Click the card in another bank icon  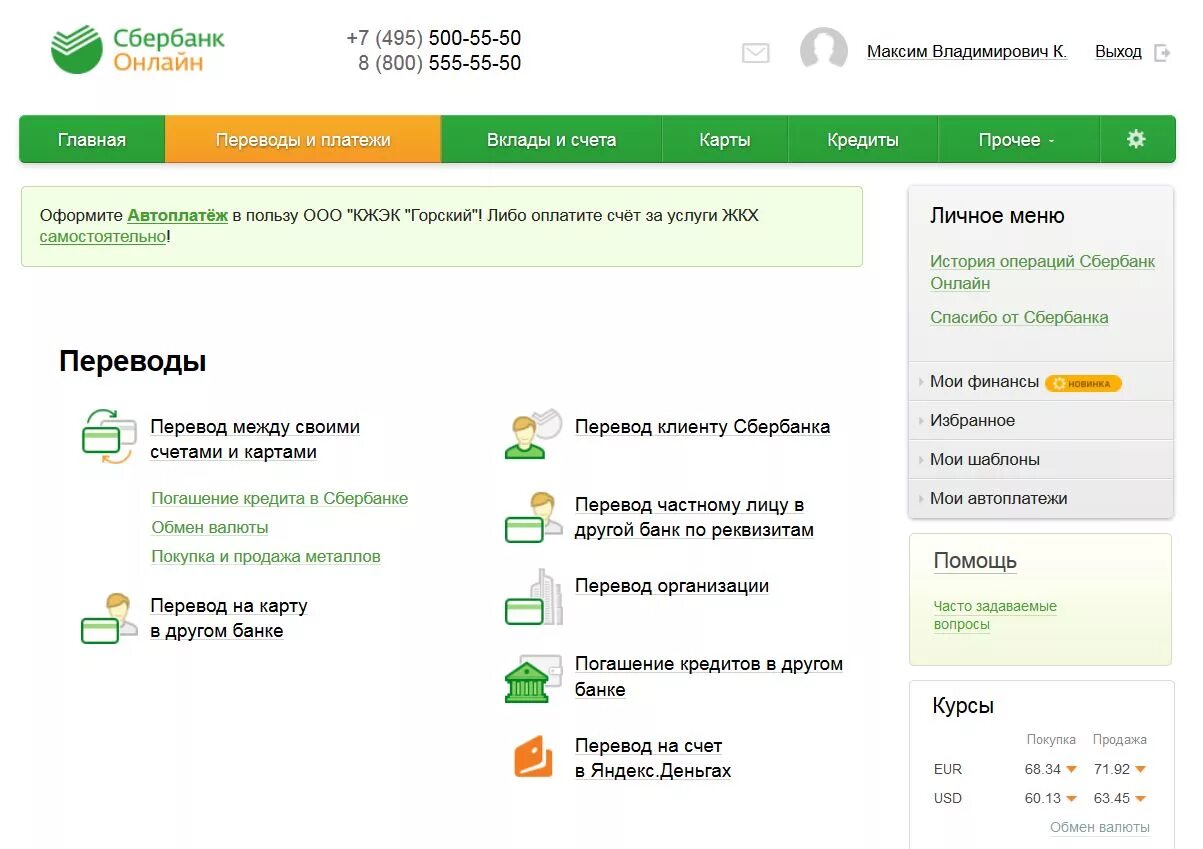108,618
